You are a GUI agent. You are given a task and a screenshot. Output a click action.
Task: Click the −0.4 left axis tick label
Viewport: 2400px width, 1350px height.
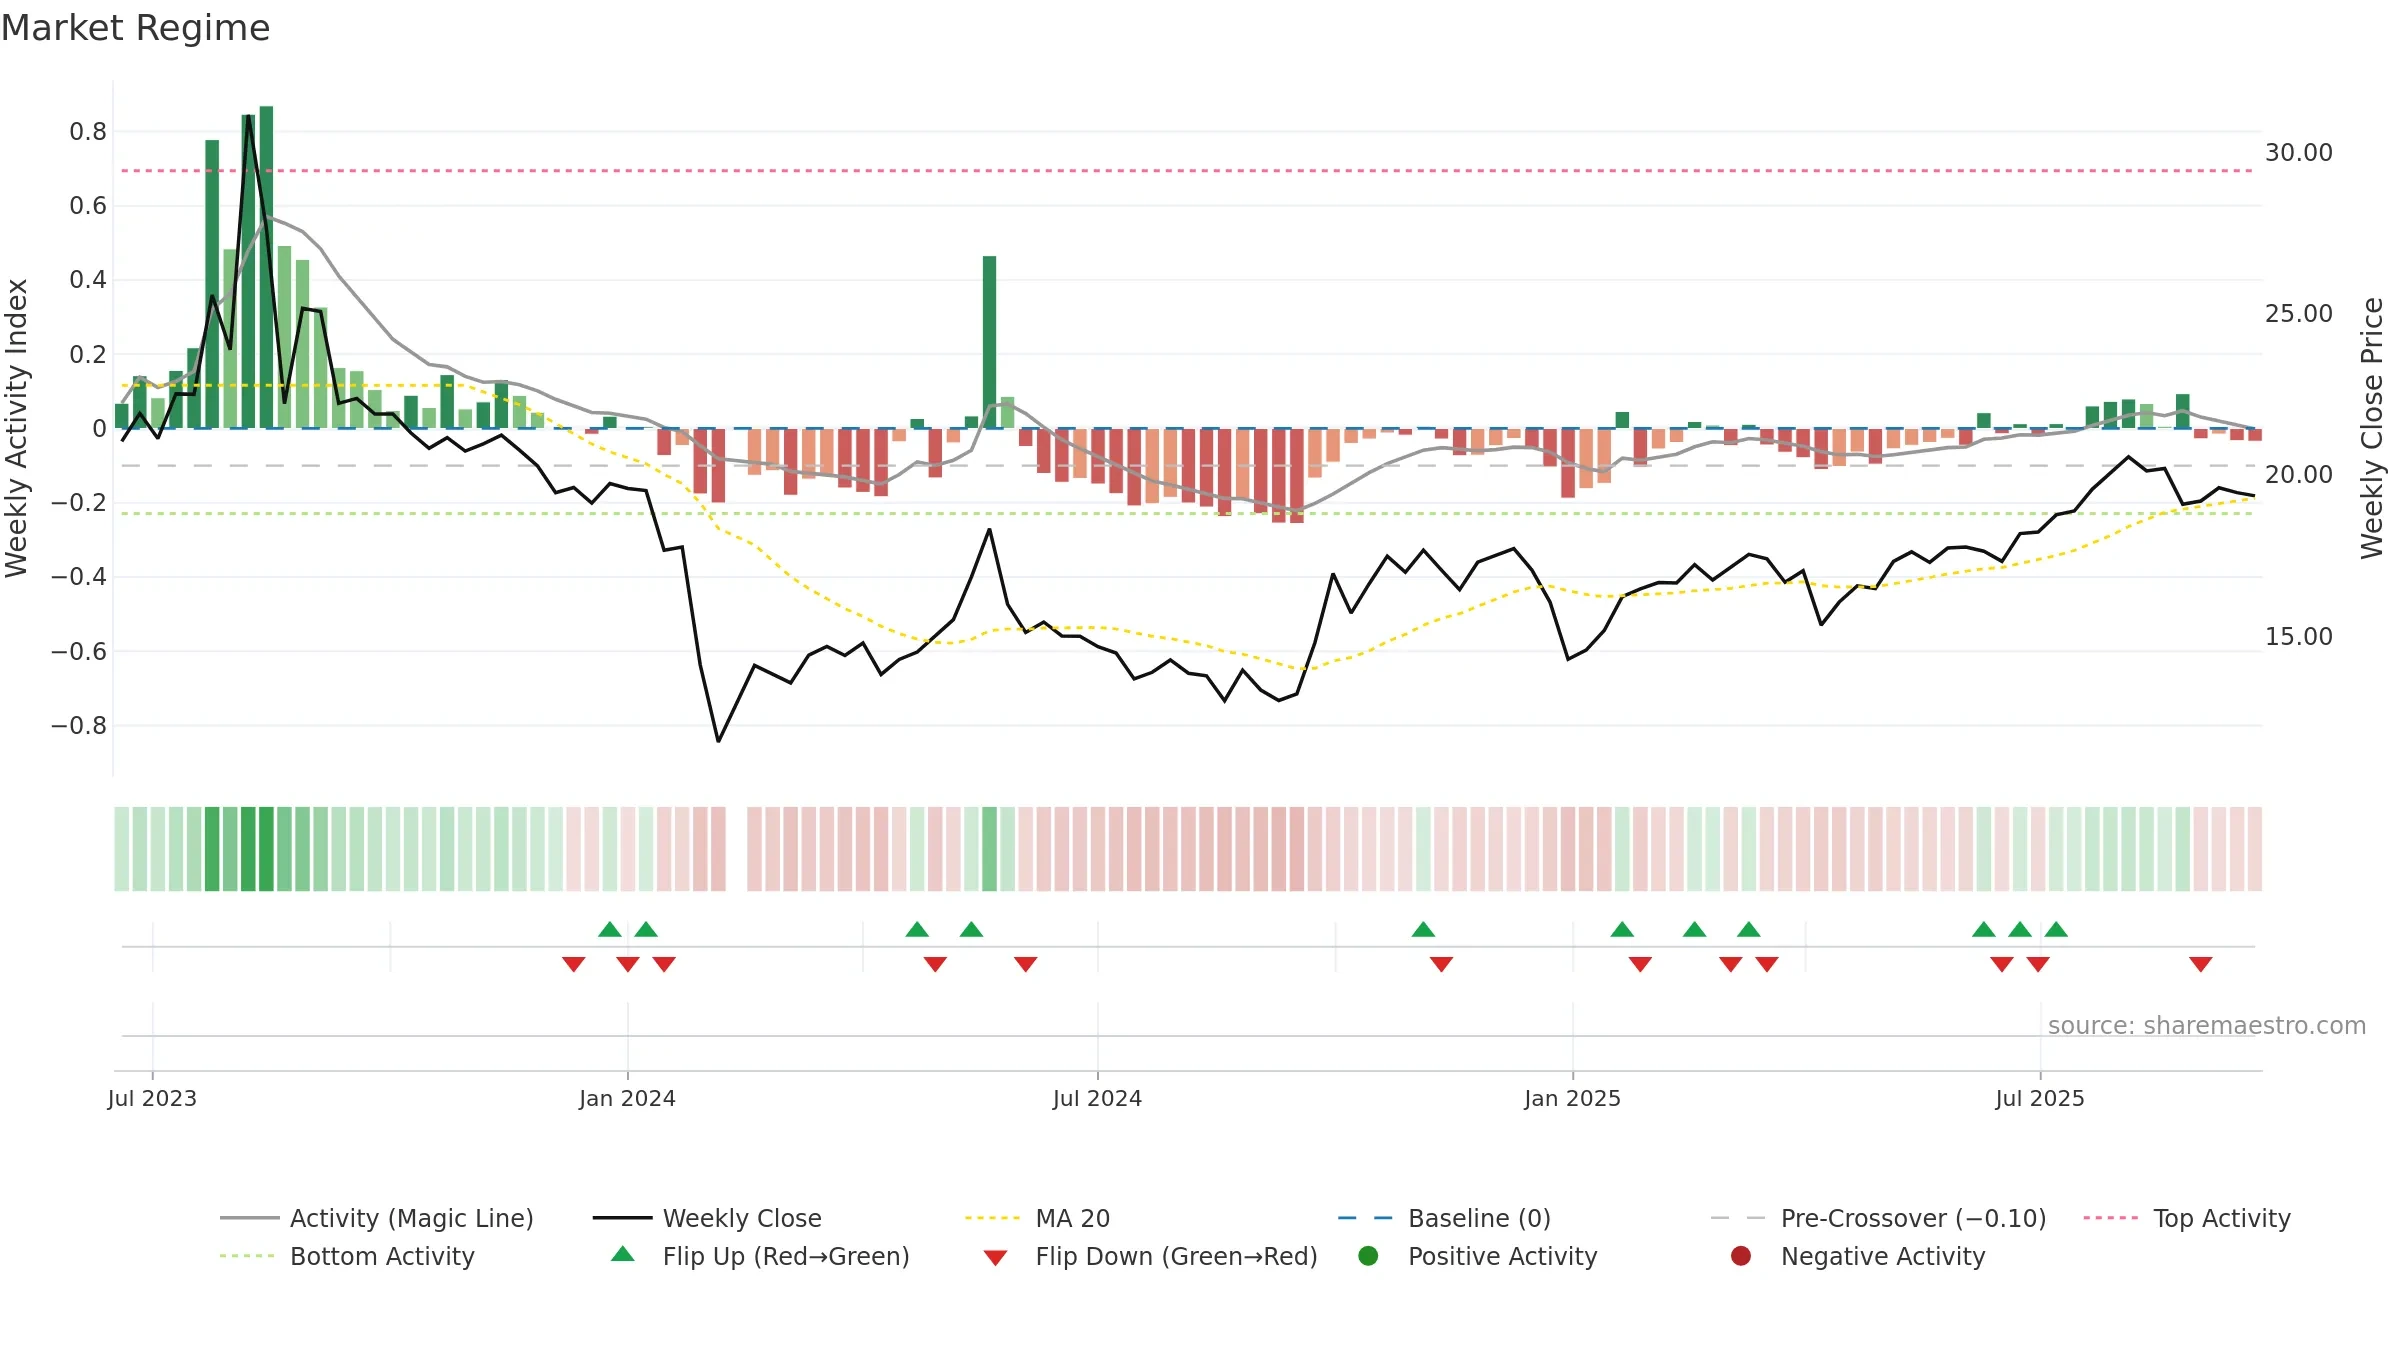79,577
